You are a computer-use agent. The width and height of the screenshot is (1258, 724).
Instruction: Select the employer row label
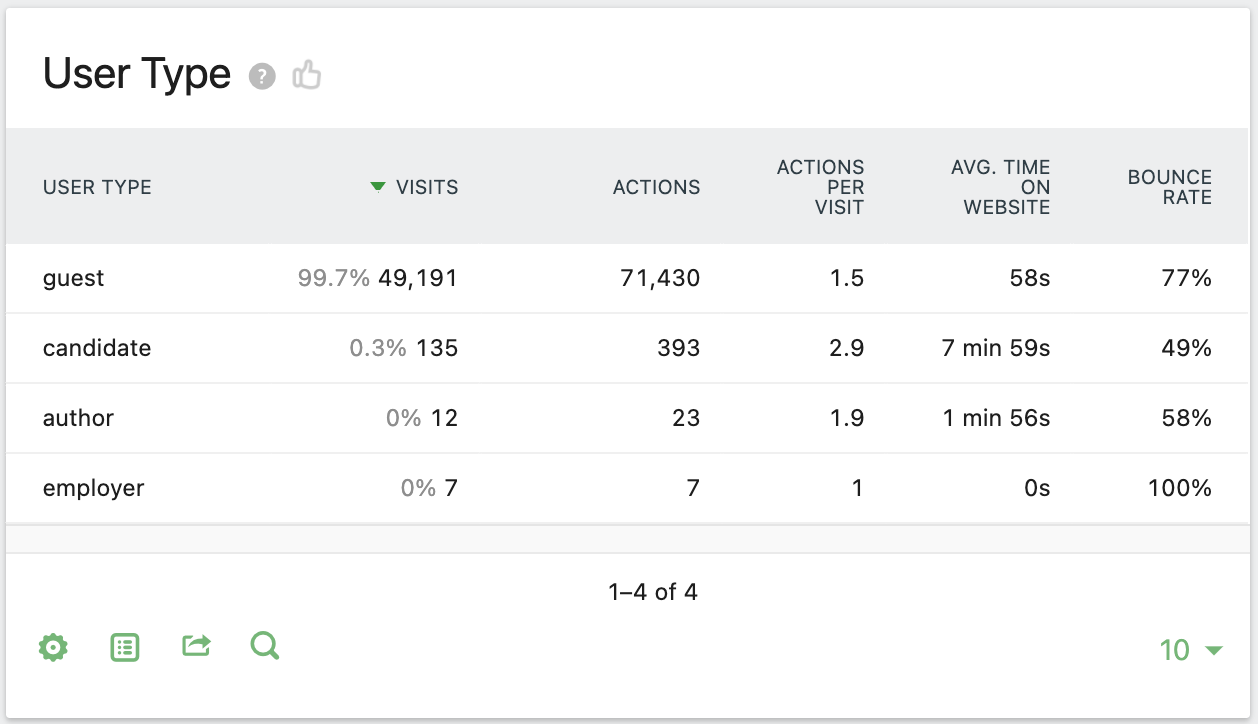tap(93, 488)
